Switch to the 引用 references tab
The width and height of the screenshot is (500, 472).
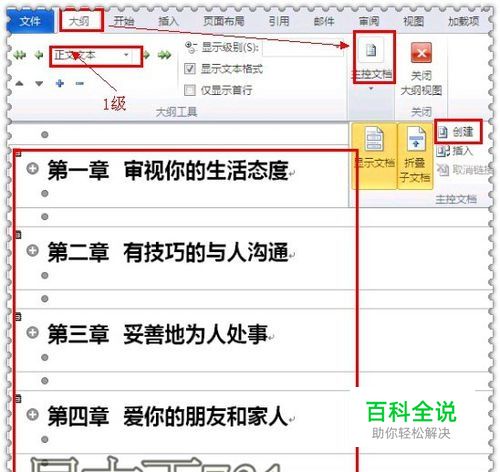(279, 21)
